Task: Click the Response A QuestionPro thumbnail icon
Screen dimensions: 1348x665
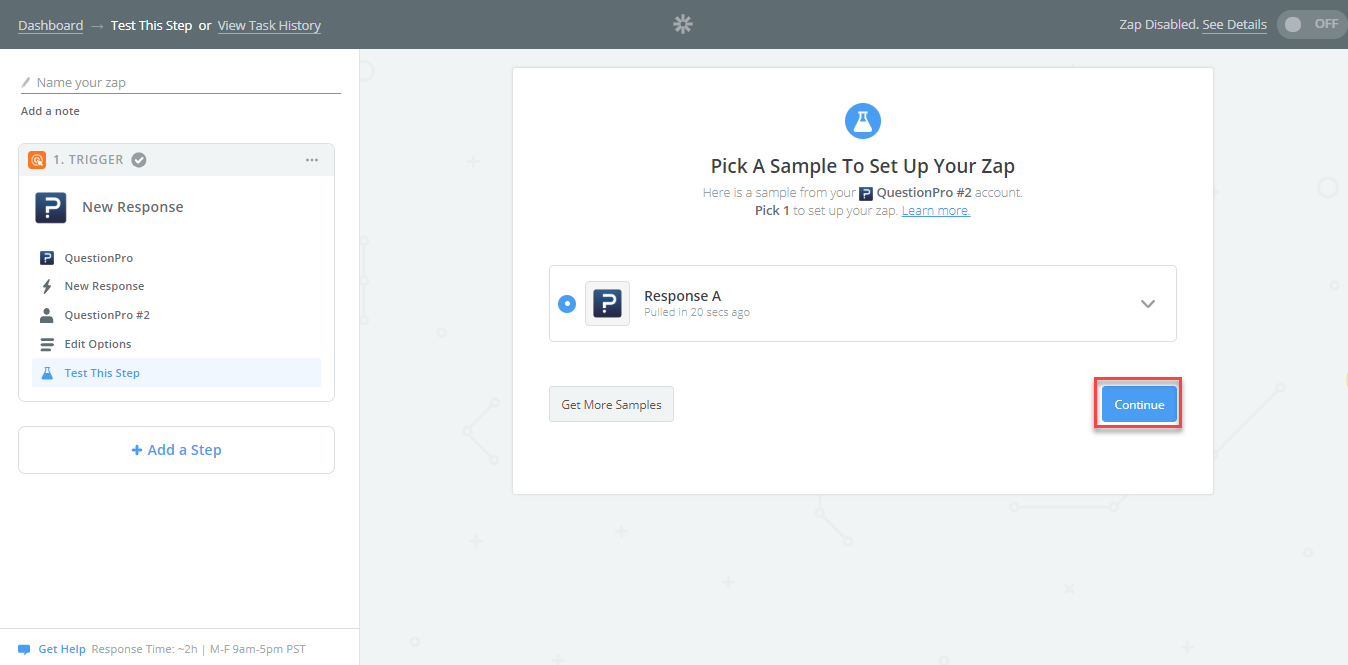Action: [607, 303]
